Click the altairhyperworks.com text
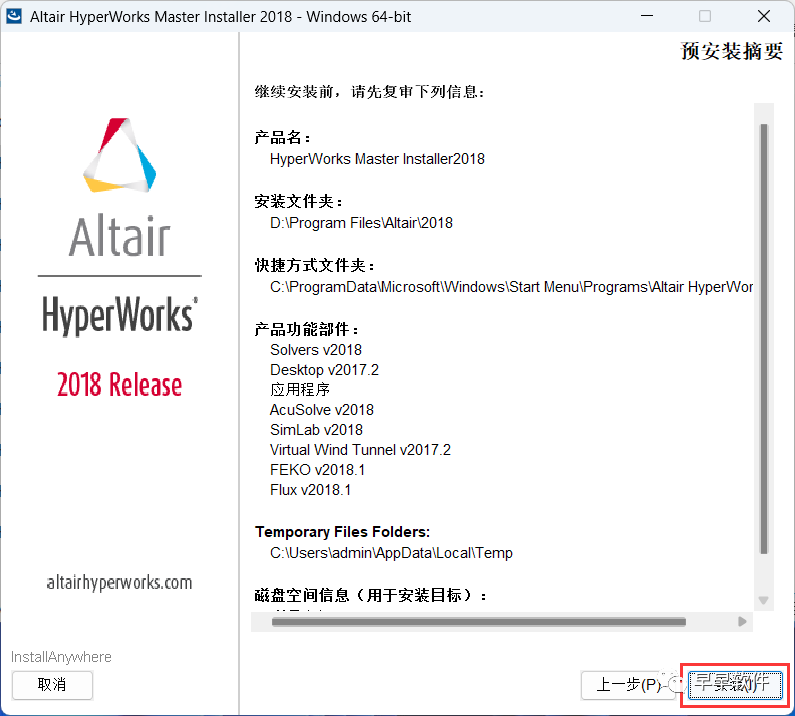This screenshot has height=716, width=795. coord(119,583)
